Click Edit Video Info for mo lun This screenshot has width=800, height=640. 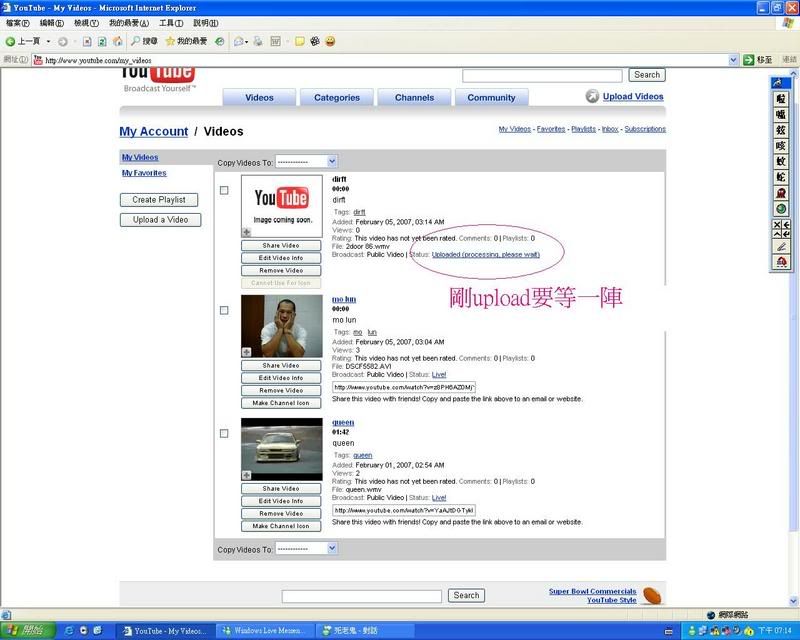coord(281,378)
